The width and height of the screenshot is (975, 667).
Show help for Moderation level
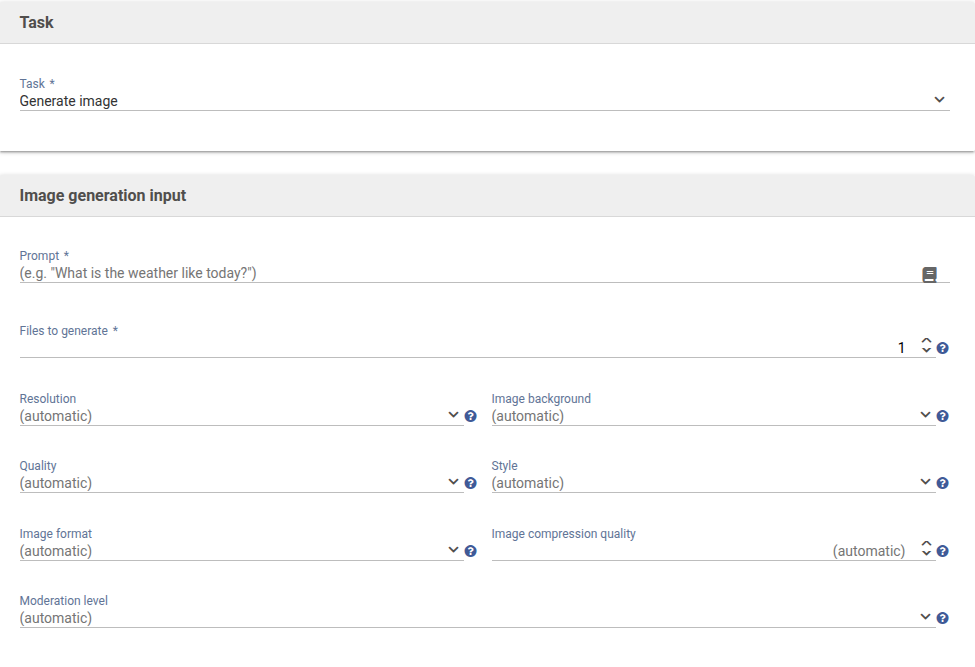tap(942, 618)
